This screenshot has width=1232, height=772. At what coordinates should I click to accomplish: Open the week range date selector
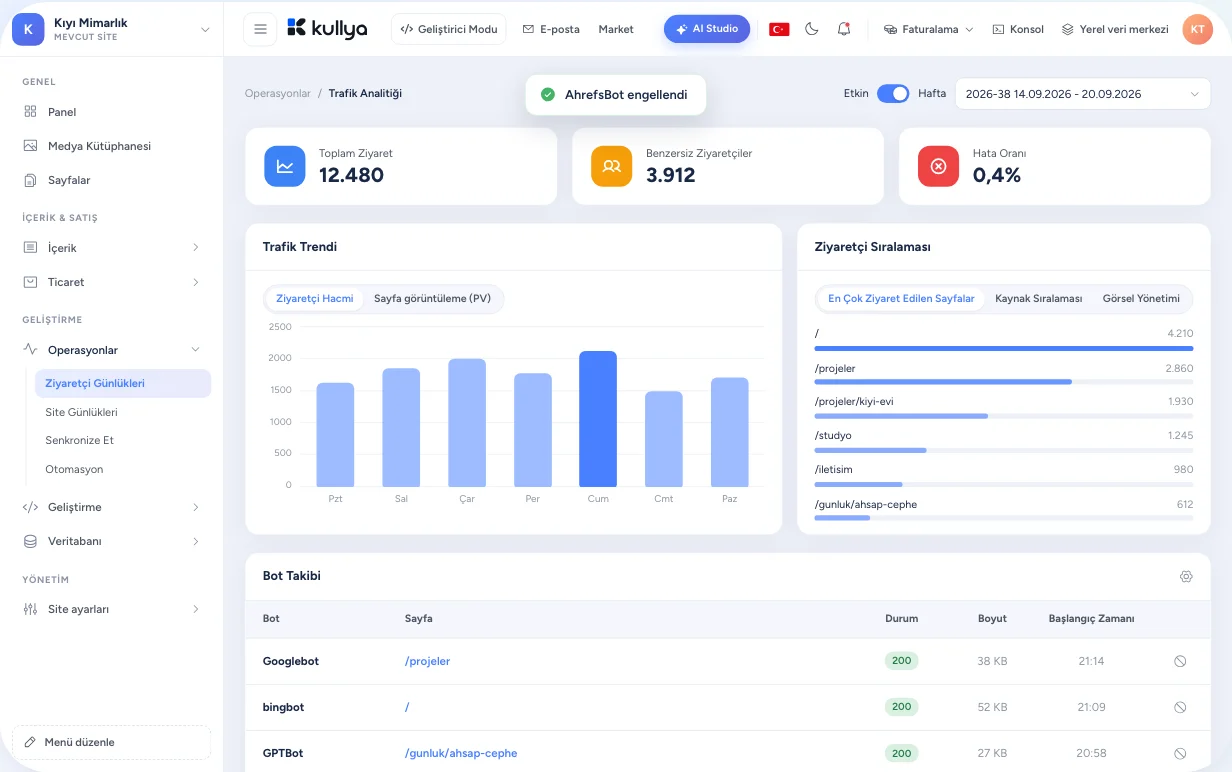point(1083,94)
